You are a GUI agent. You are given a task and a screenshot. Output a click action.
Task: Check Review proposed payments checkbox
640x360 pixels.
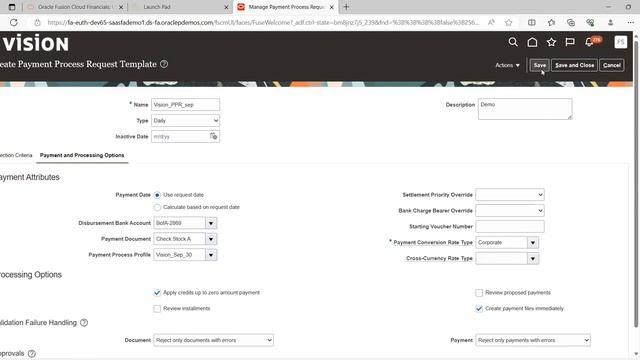coord(479,293)
